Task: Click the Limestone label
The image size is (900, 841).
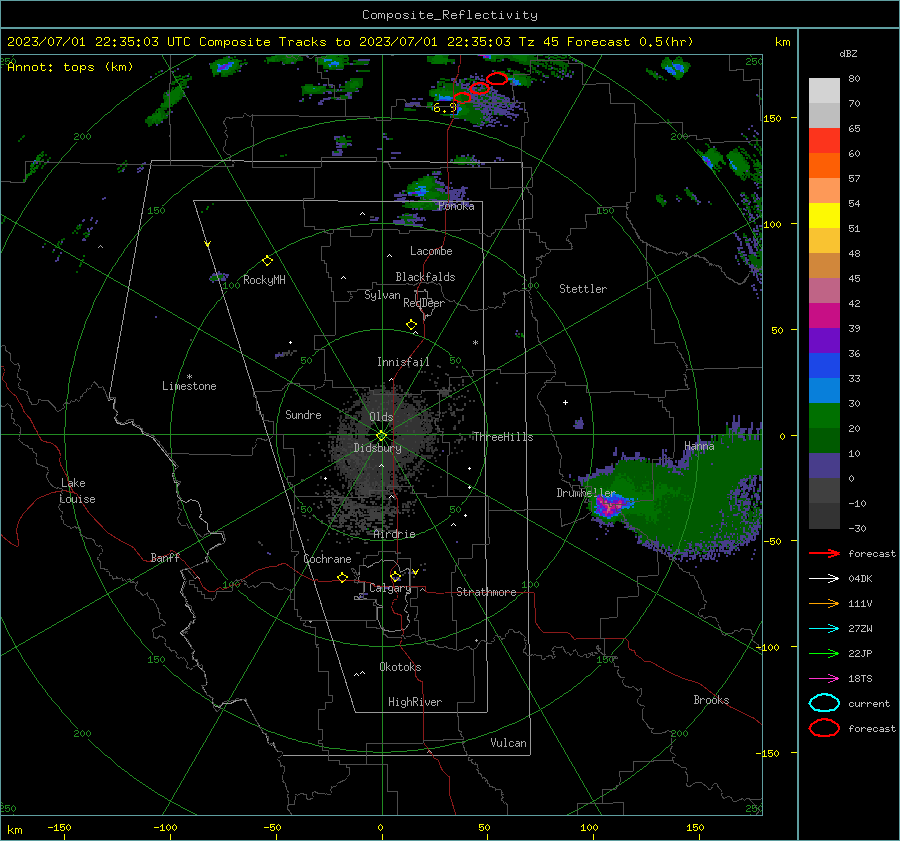Action: point(189,386)
